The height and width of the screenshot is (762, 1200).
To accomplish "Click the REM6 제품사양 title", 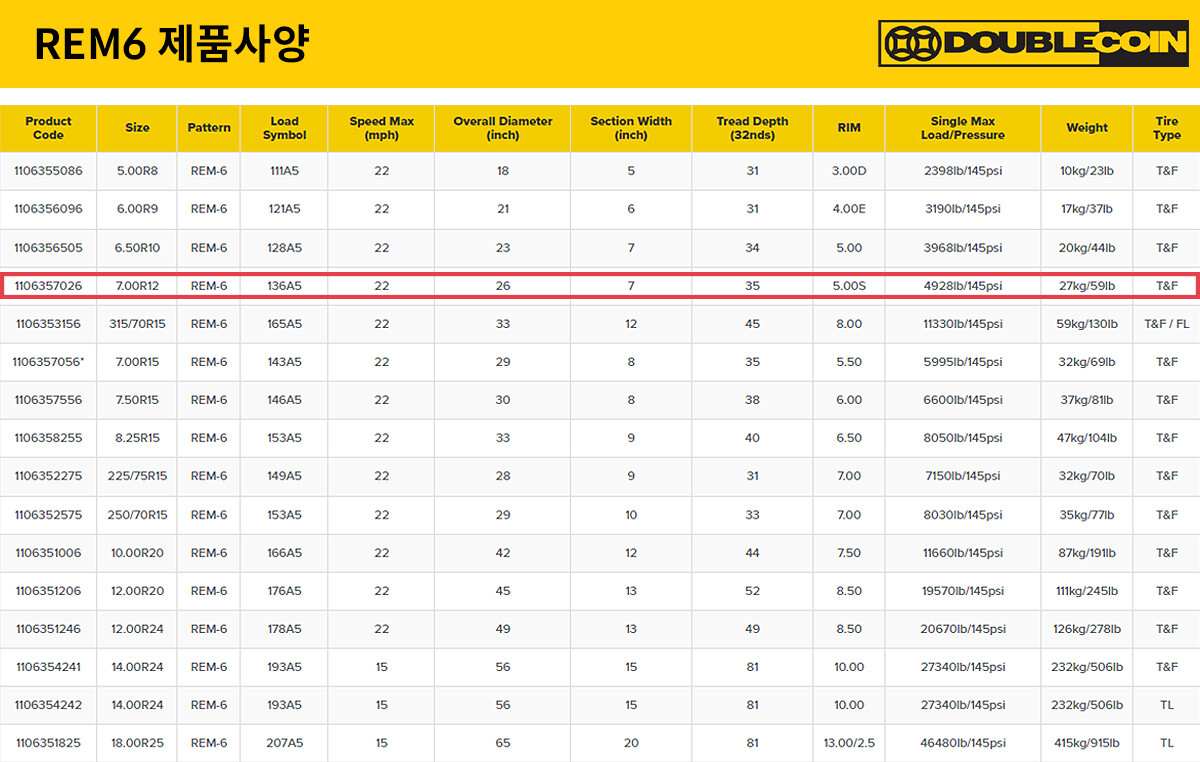I will 171,44.
